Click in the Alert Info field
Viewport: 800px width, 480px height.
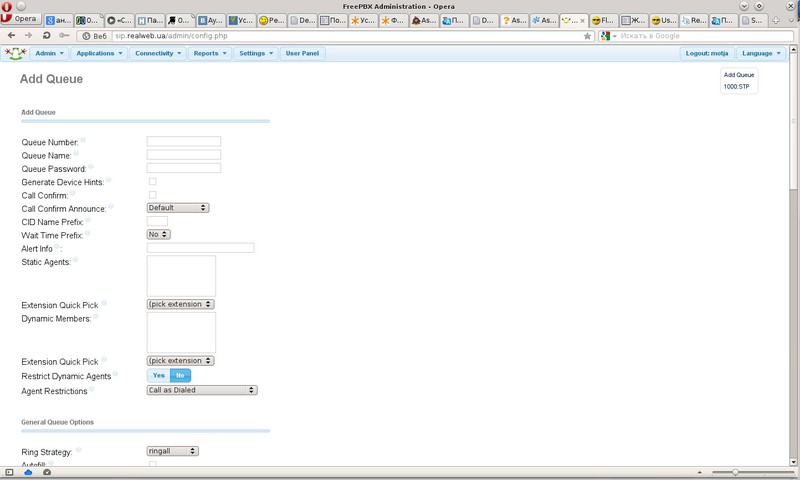(x=201, y=248)
